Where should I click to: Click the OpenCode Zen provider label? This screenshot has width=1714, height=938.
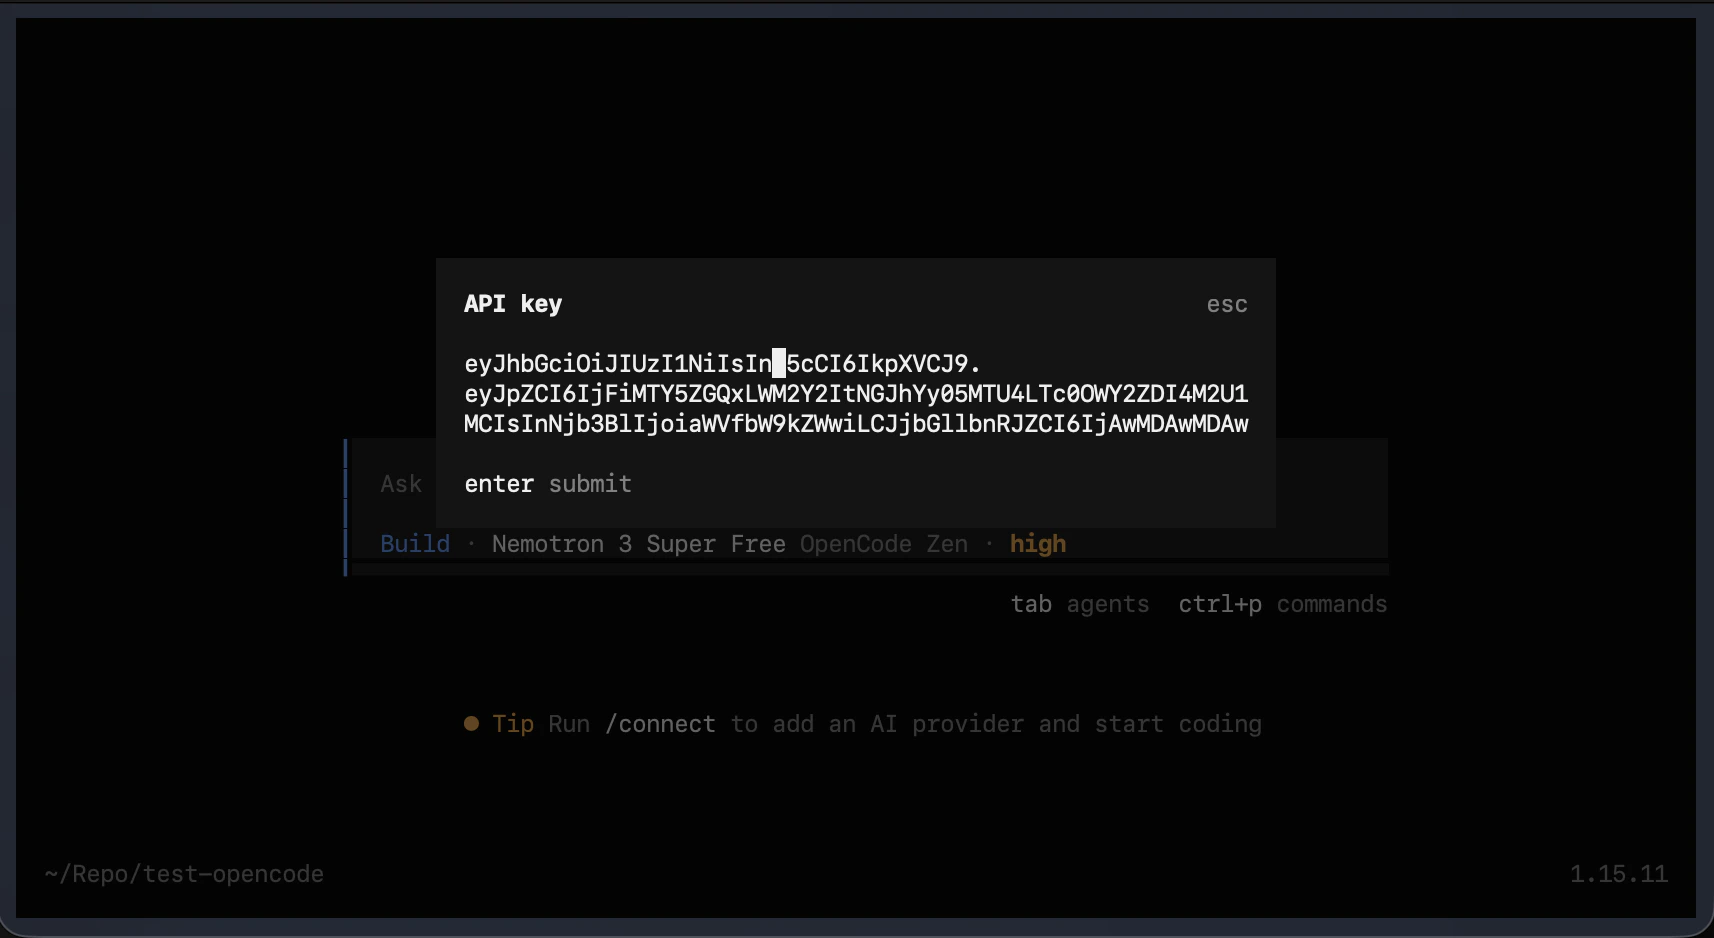(884, 544)
